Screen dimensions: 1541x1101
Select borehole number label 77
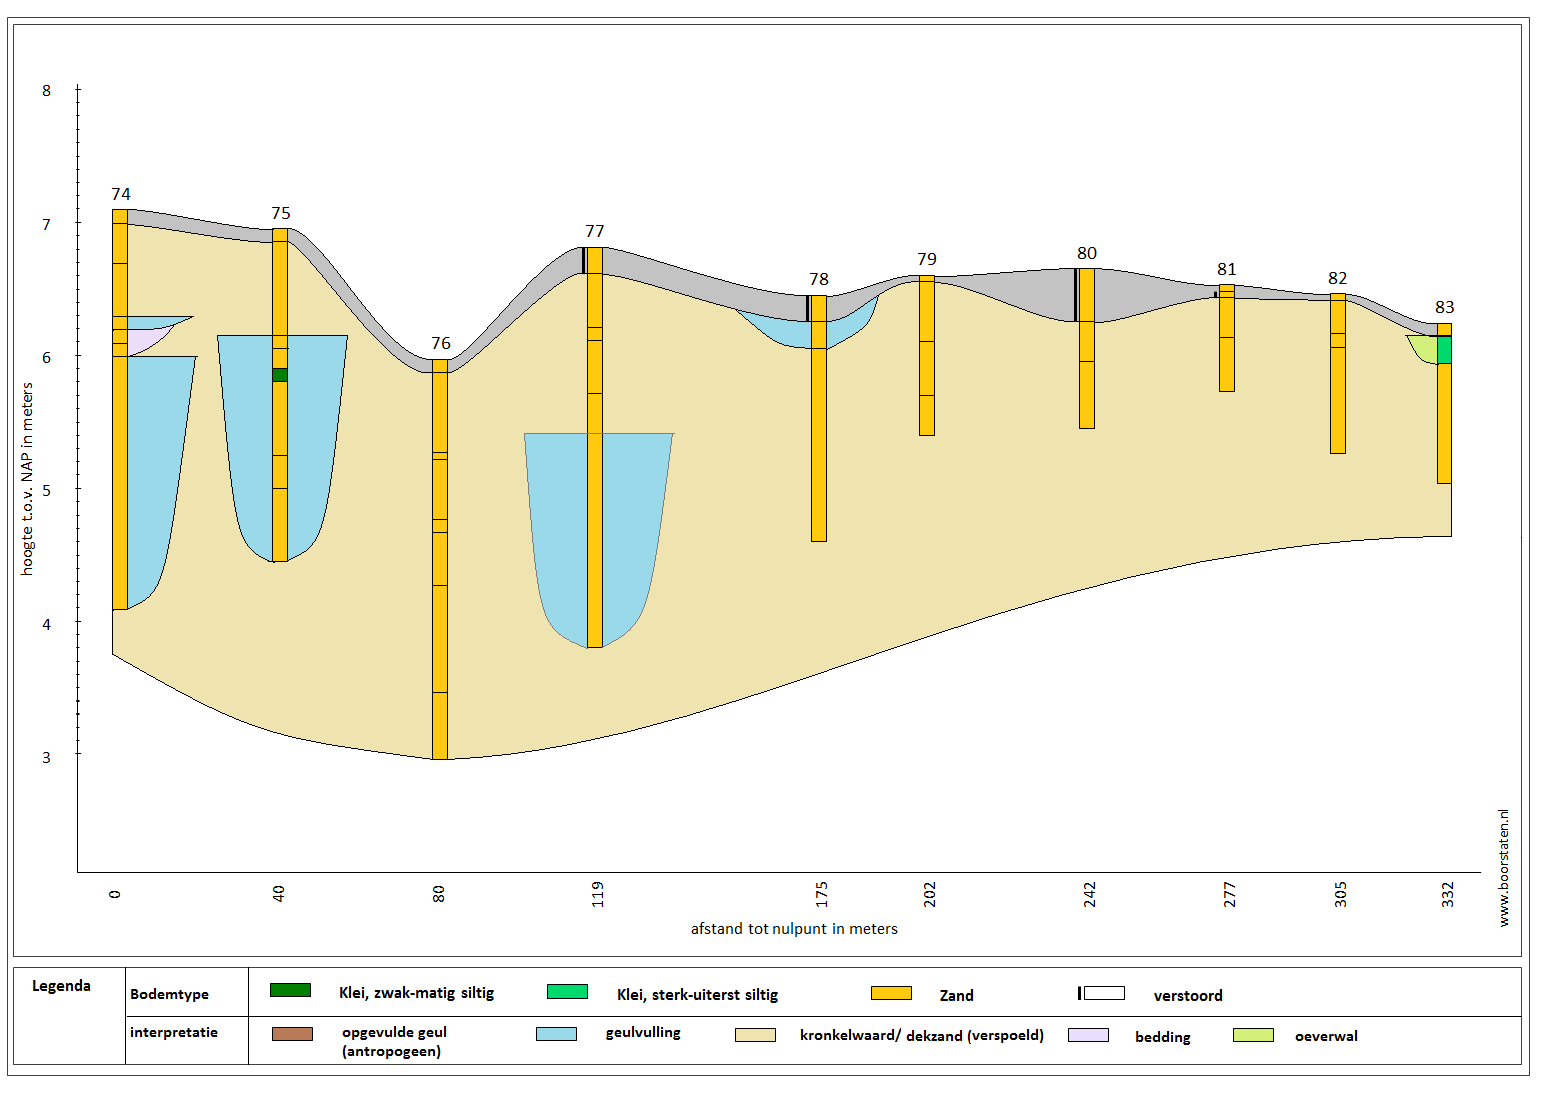tap(595, 231)
